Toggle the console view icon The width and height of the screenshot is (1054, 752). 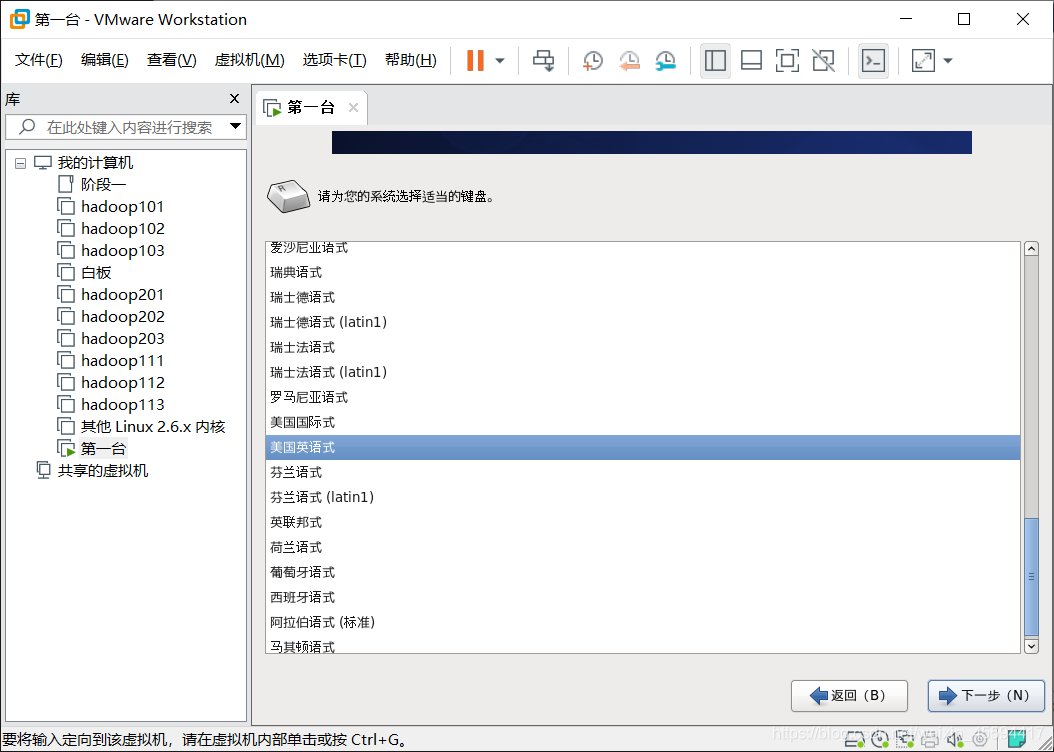pyautogui.click(x=873, y=60)
